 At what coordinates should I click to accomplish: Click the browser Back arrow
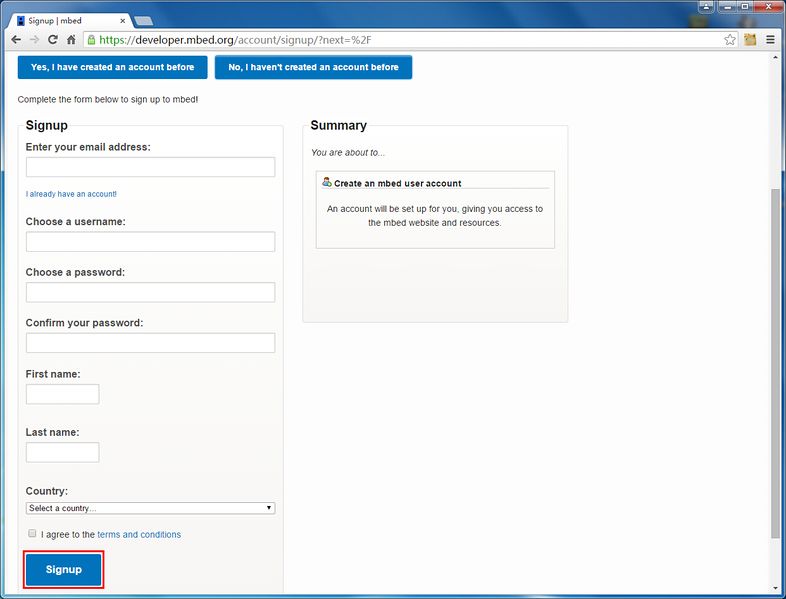click(x=16, y=40)
